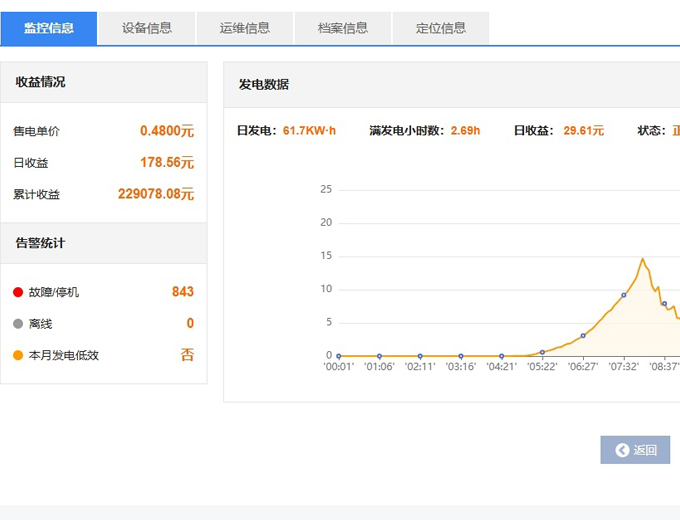Click the 返回 back button
This screenshot has width=680, height=520.
(635, 450)
